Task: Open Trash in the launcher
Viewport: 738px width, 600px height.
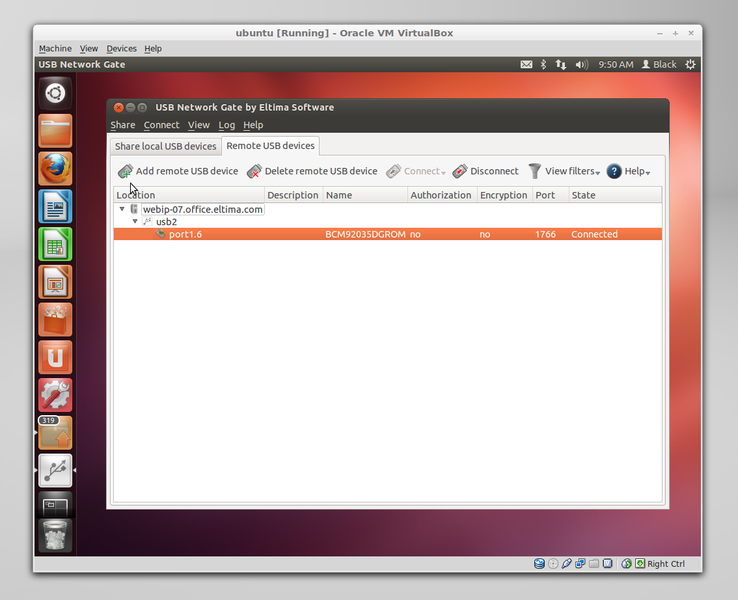Action: pyautogui.click(x=56, y=536)
